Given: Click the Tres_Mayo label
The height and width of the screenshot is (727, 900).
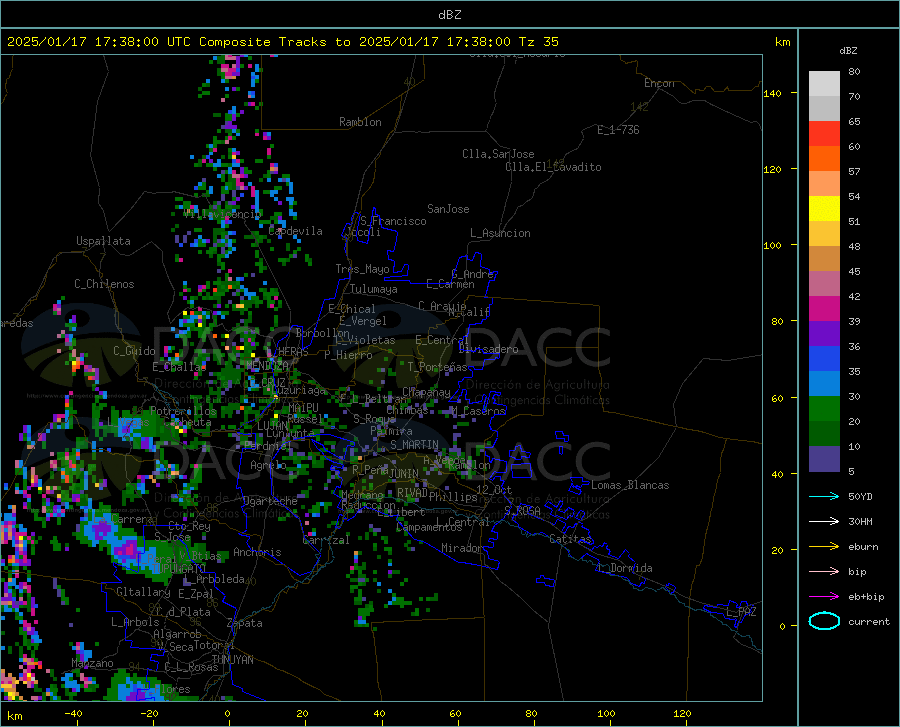Looking at the screenshot, I should click(x=362, y=269).
